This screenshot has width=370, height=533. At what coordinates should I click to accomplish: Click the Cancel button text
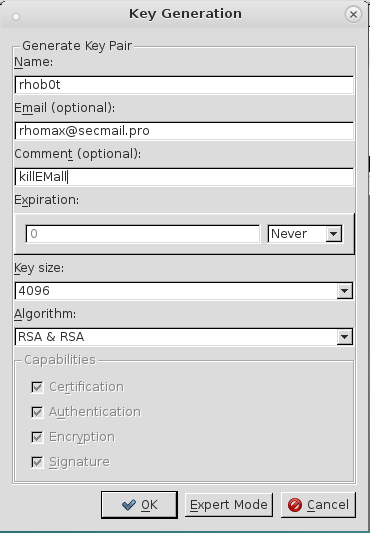click(x=328, y=505)
